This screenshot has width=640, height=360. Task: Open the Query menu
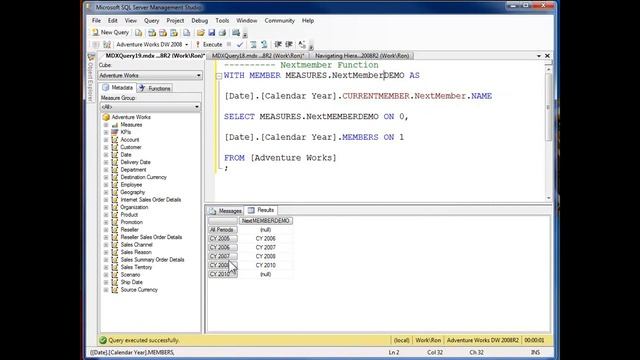pyautogui.click(x=151, y=20)
